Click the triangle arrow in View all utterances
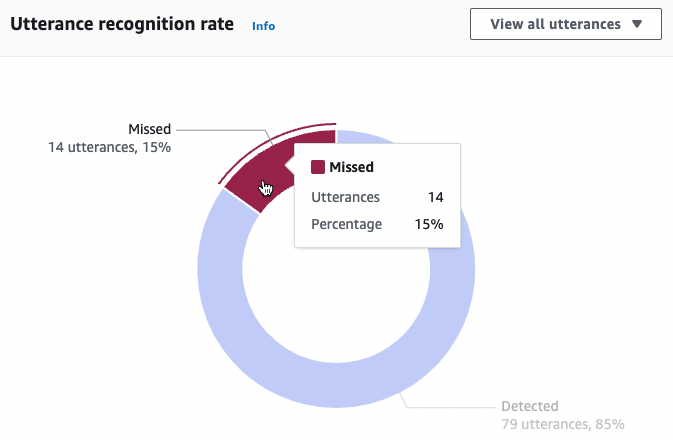Image resolution: width=673 pixels, height=440 pixels. [x=637, y=24]
